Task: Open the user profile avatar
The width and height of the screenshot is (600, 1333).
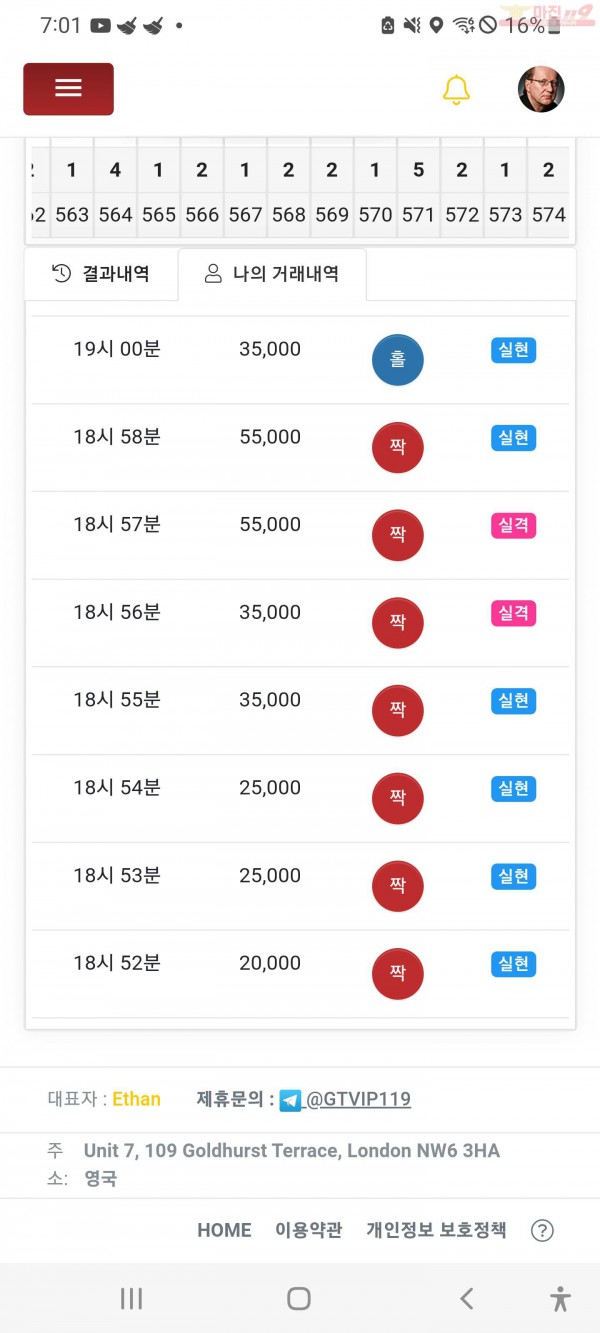Action: 541,89
